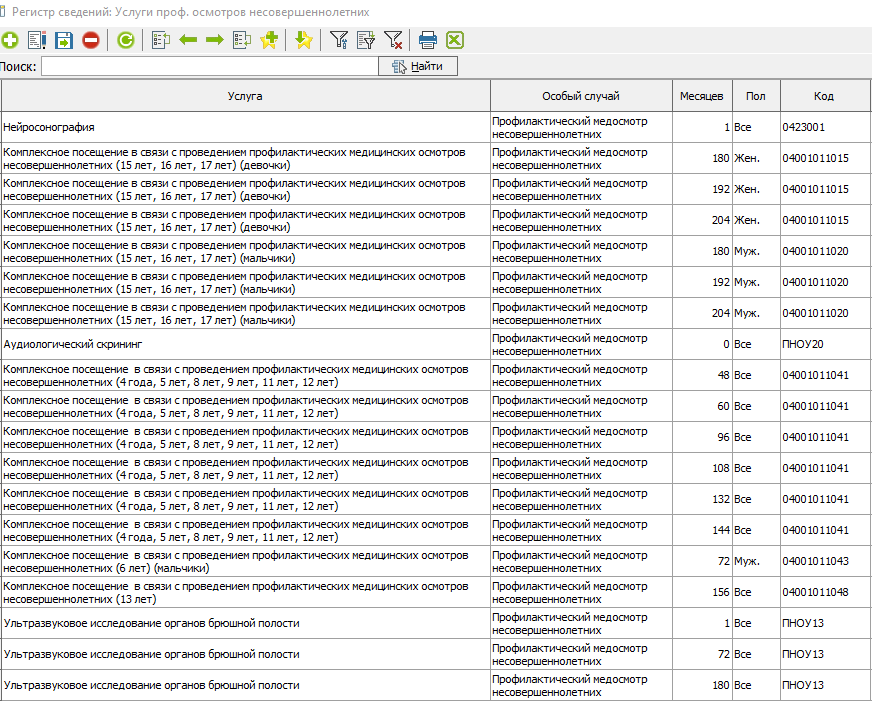Click the first funnel filter icon
872x701 pixels.
pos(339,40)
